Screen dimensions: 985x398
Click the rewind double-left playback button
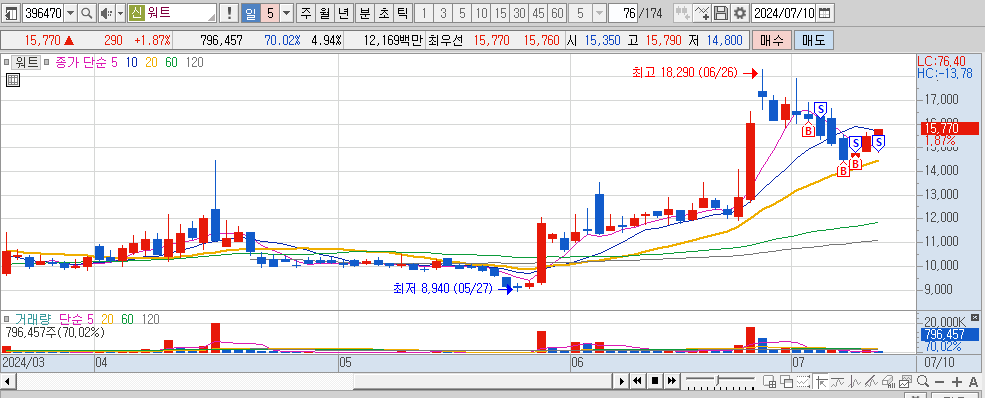click(x=637, y=381)
